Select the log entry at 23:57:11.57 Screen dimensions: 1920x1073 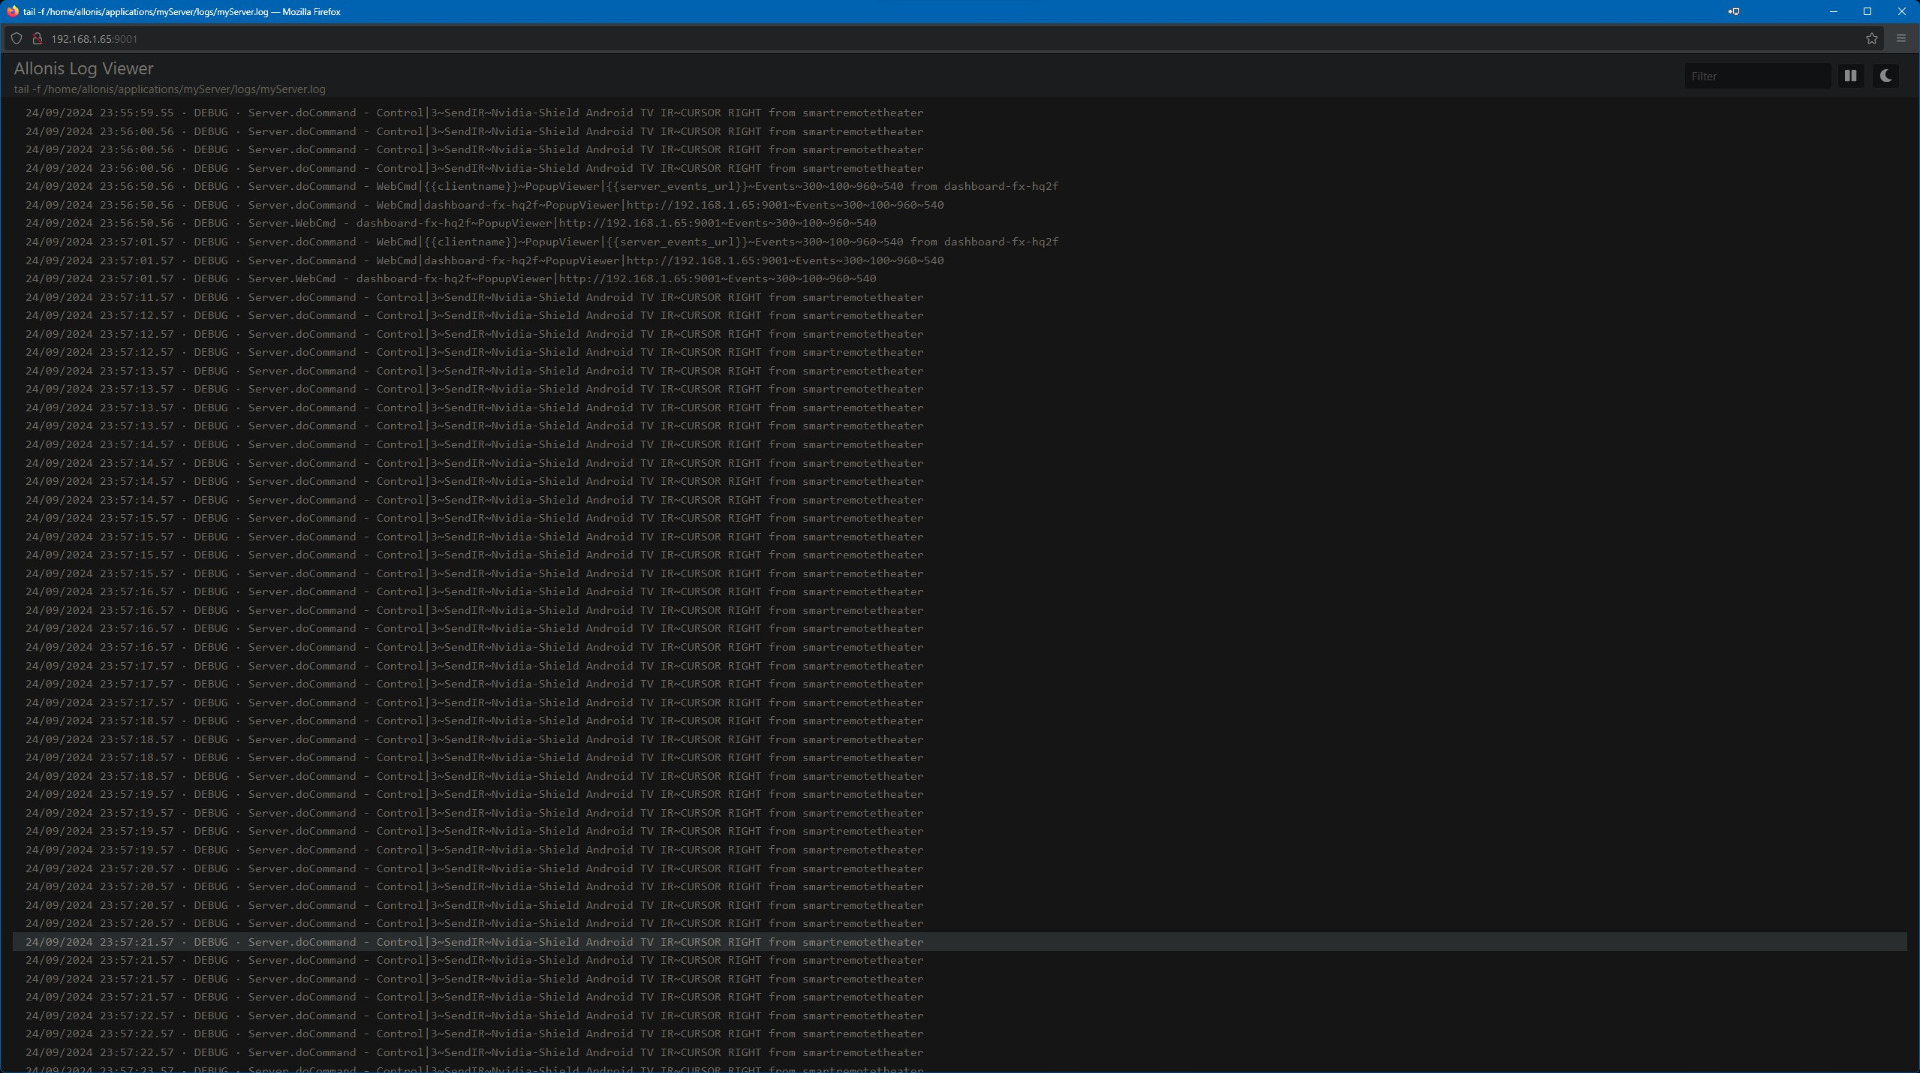[x=959, y=298]
